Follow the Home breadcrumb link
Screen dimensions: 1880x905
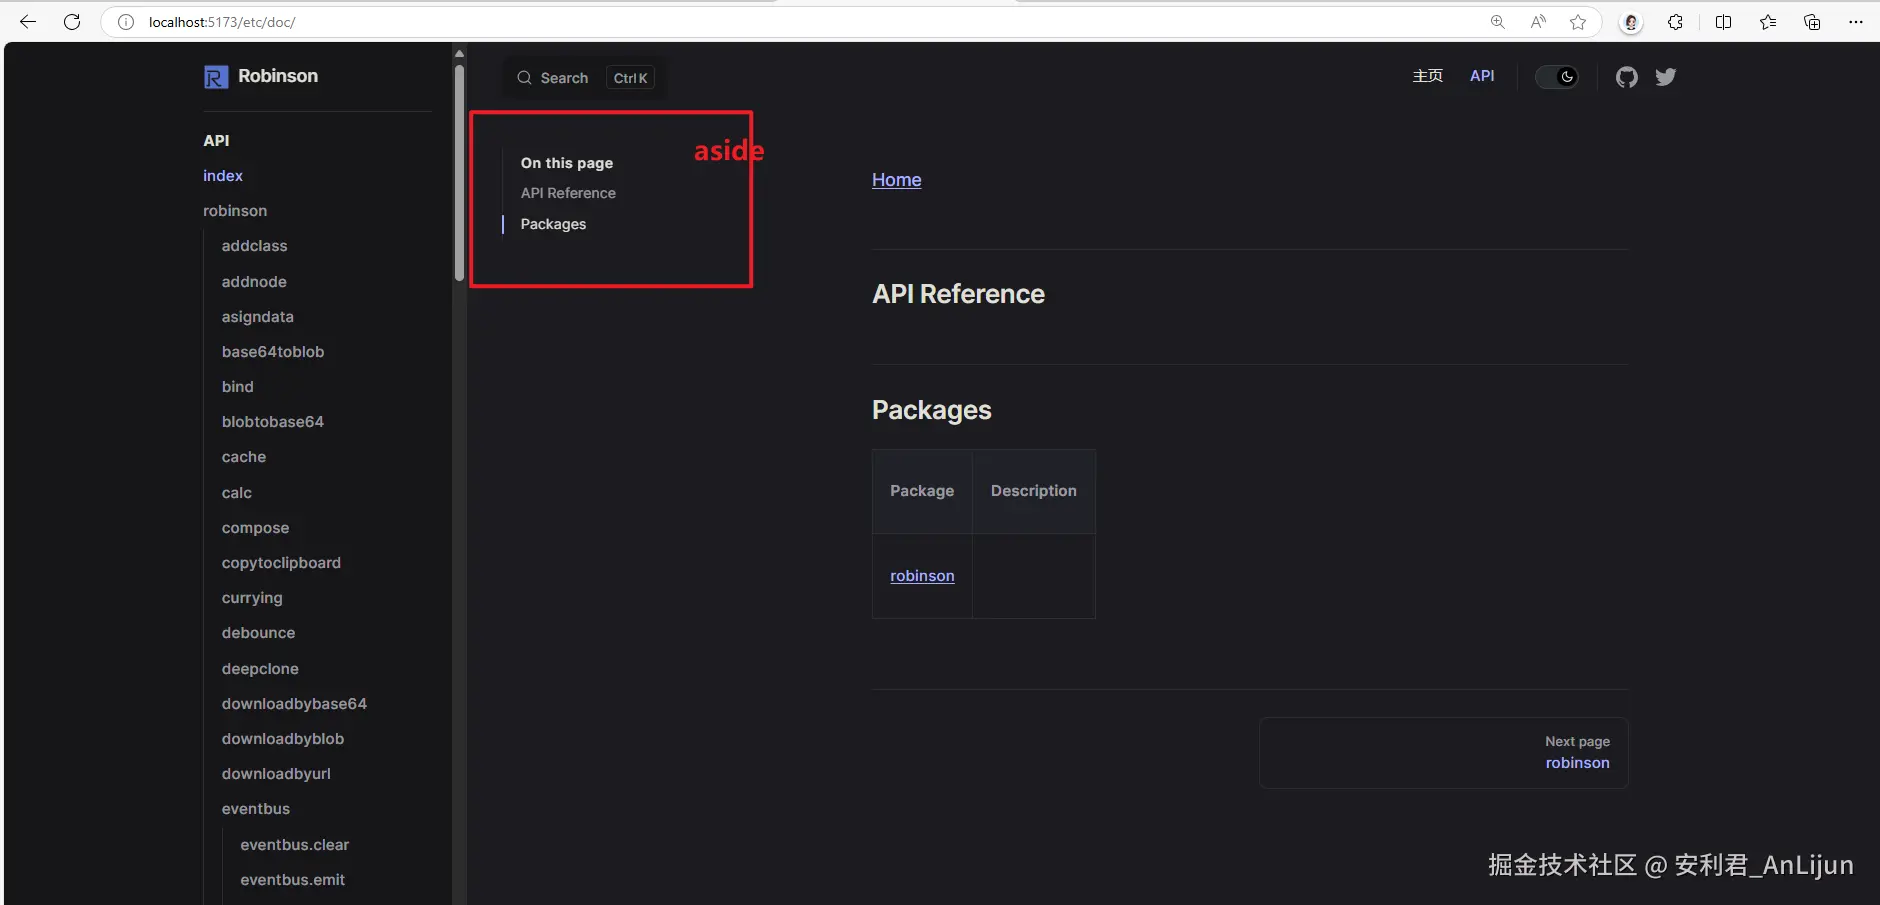pyautogui.click(x=897, y=180)
